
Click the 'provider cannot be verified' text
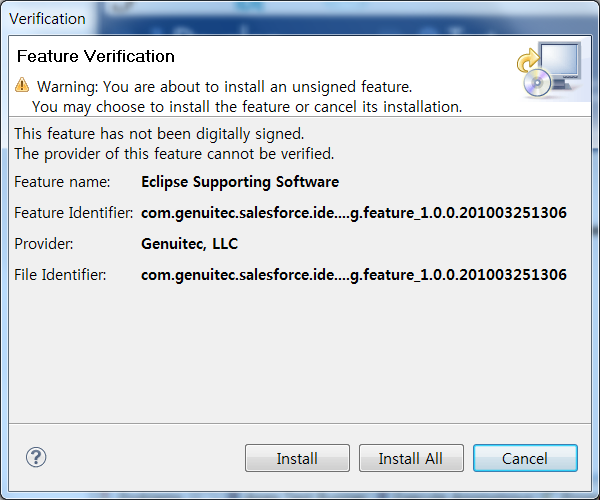click(x=174, y=154)
